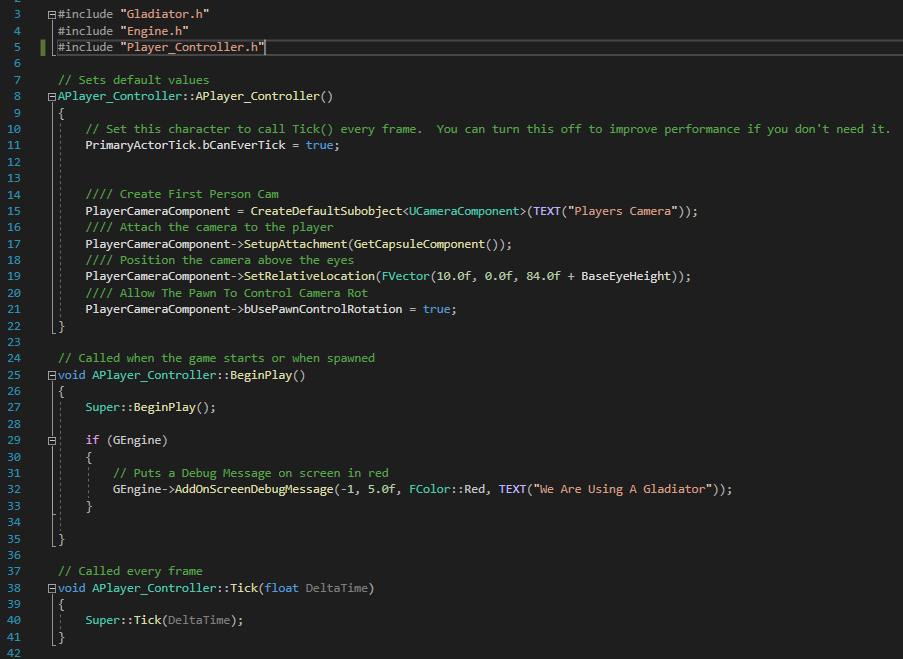Fold the Tick function definition
The height and width of the screenshot is (659, 903).
click(51, 589)
